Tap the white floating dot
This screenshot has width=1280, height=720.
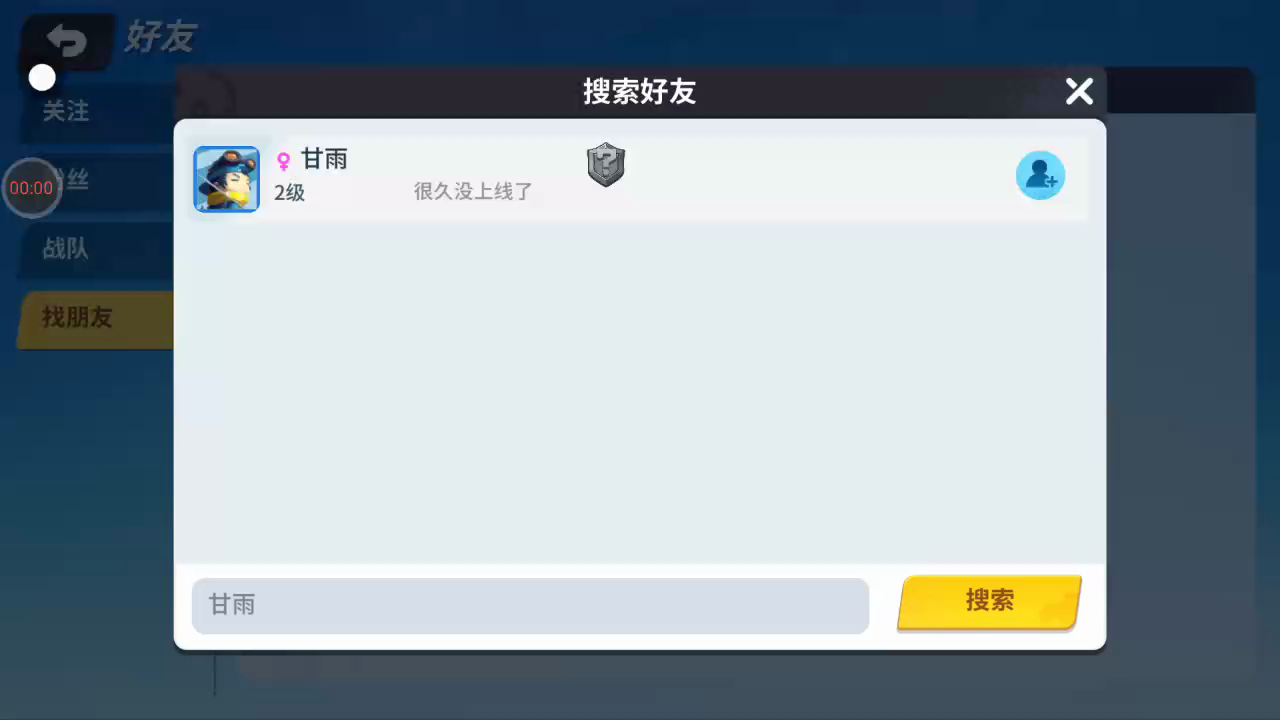(42, 77)
